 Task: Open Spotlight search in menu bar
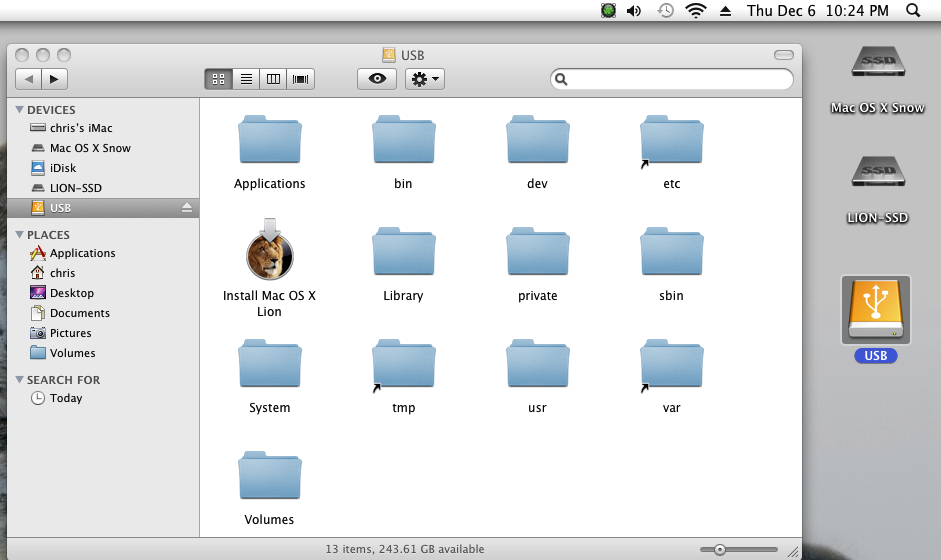click(x=913, y=11)
